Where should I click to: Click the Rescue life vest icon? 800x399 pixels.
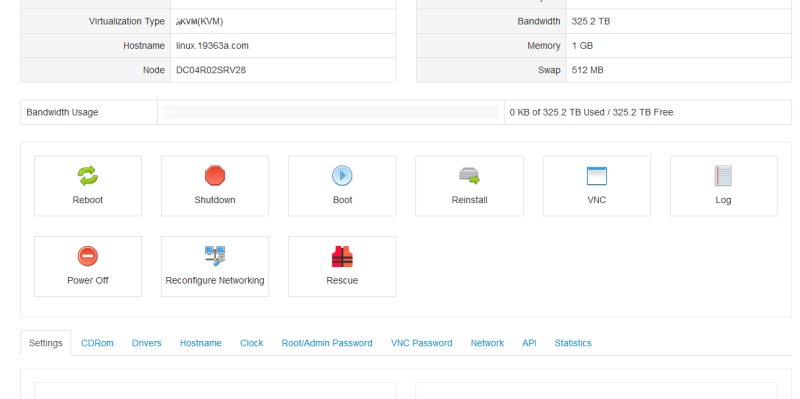click(342, 256)
